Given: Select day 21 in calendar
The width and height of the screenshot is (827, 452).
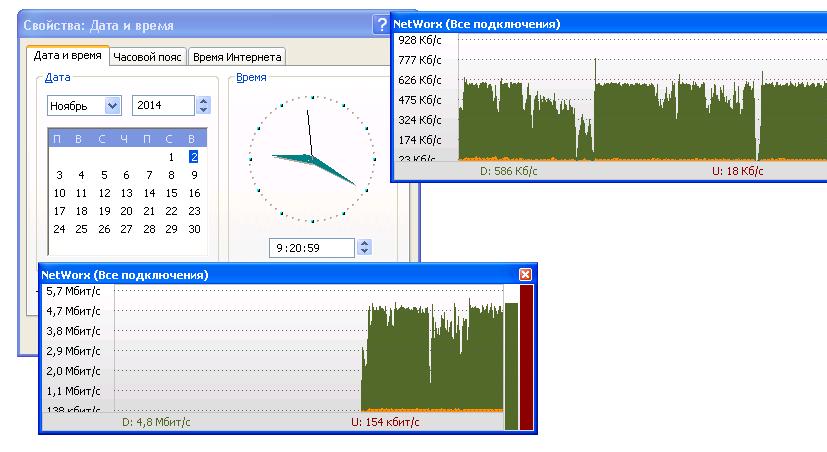Looking at the screenshot, I should pyautogui.click(x=149, y=211).
